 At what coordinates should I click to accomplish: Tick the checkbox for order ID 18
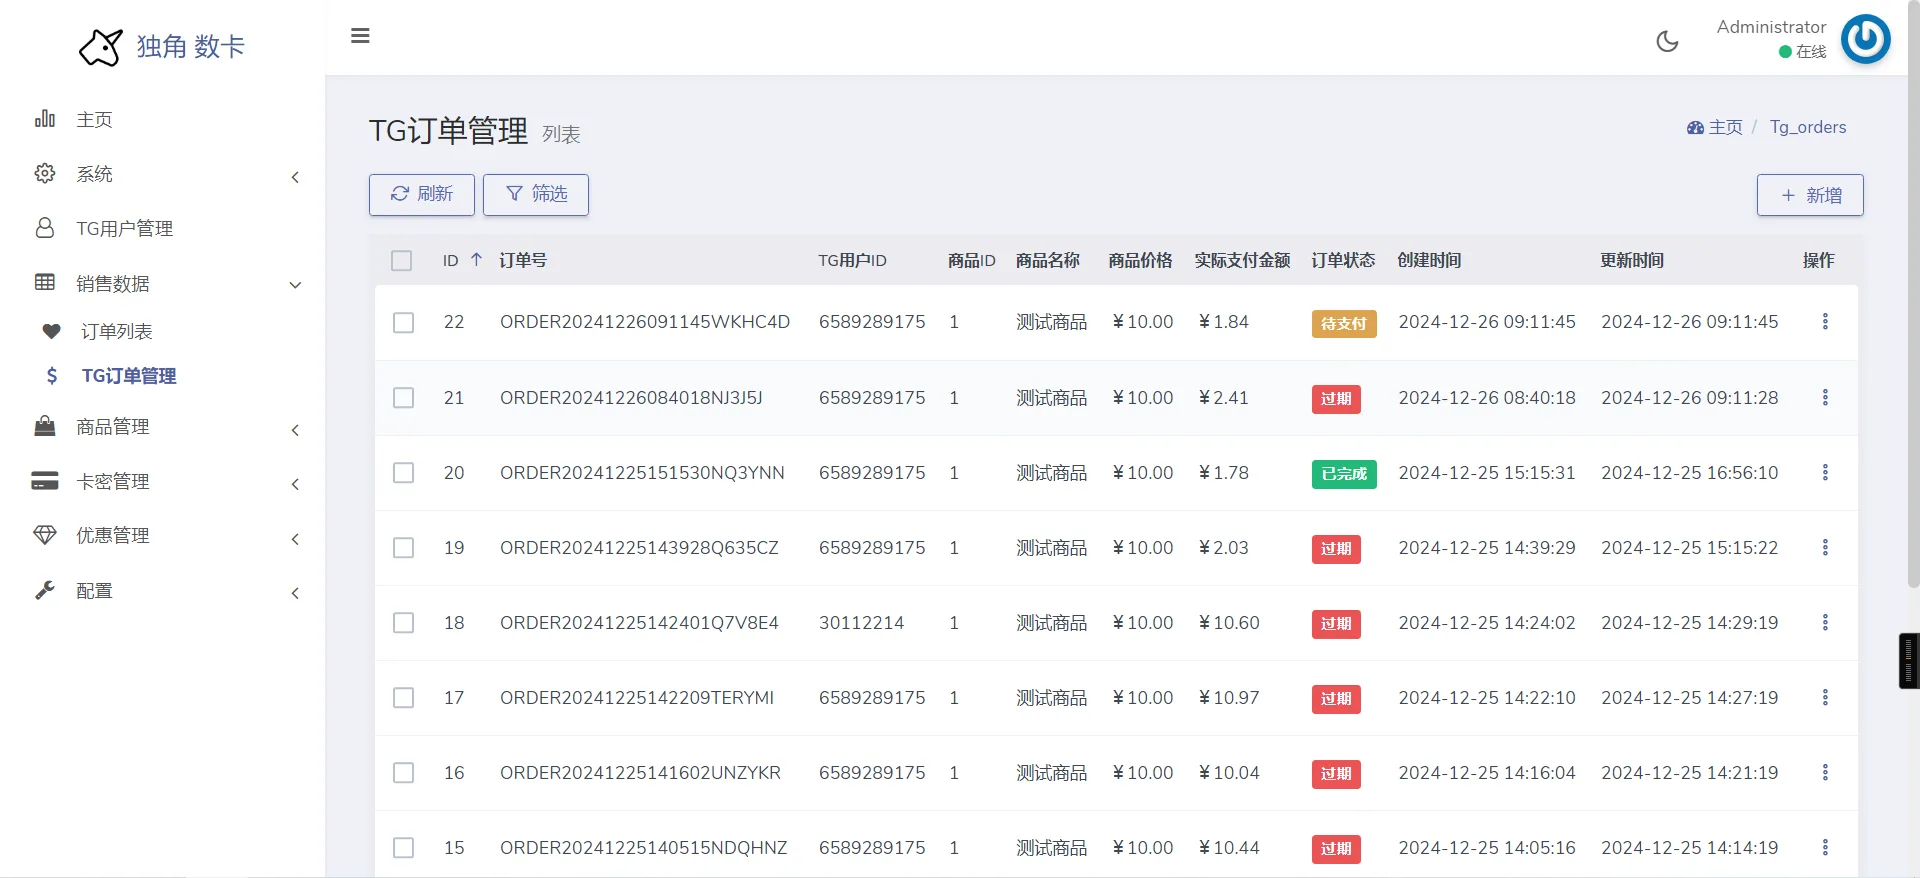(403, 623)
